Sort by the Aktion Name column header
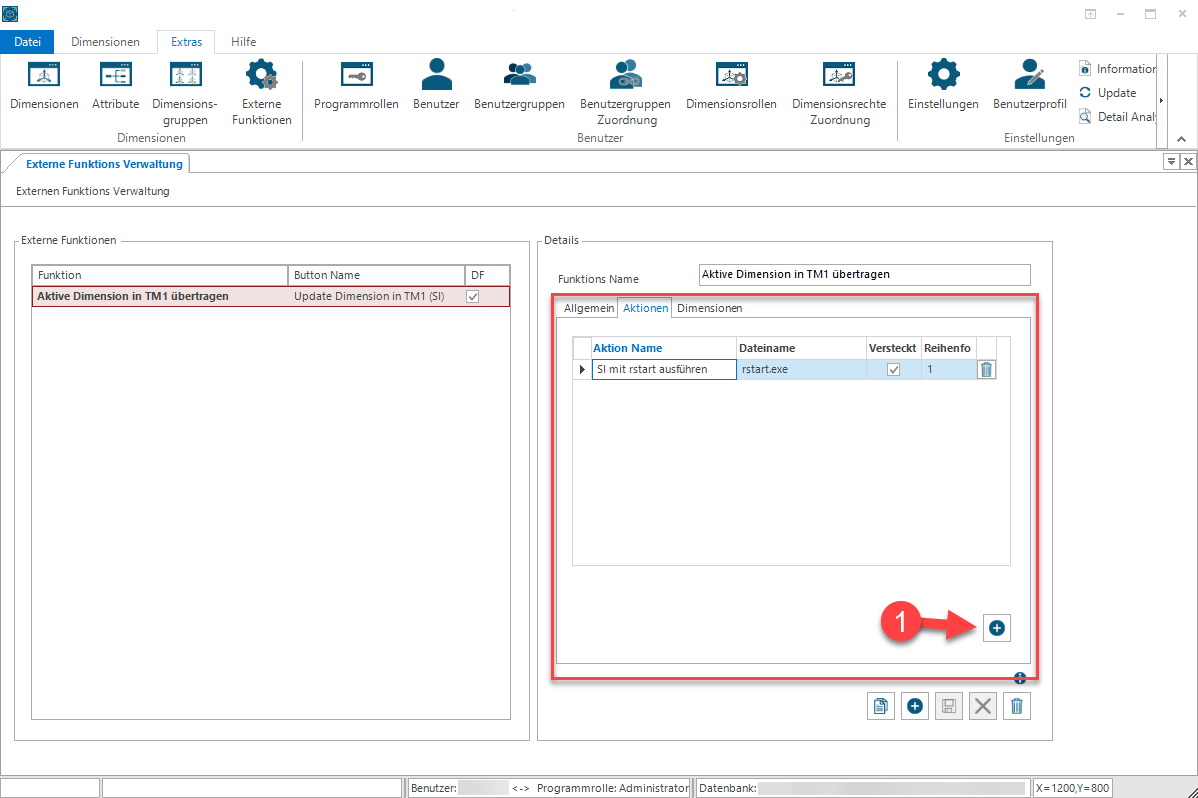 pyautogui.click(x=663, y=348)
